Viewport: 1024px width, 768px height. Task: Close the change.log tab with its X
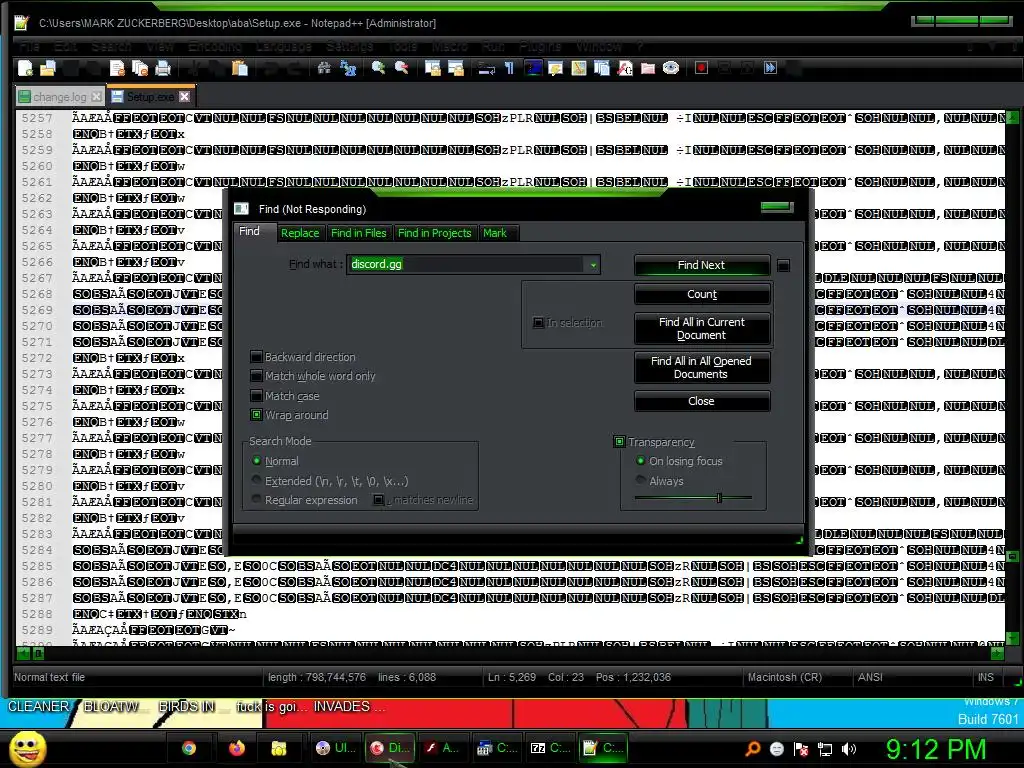click(97, 97)
